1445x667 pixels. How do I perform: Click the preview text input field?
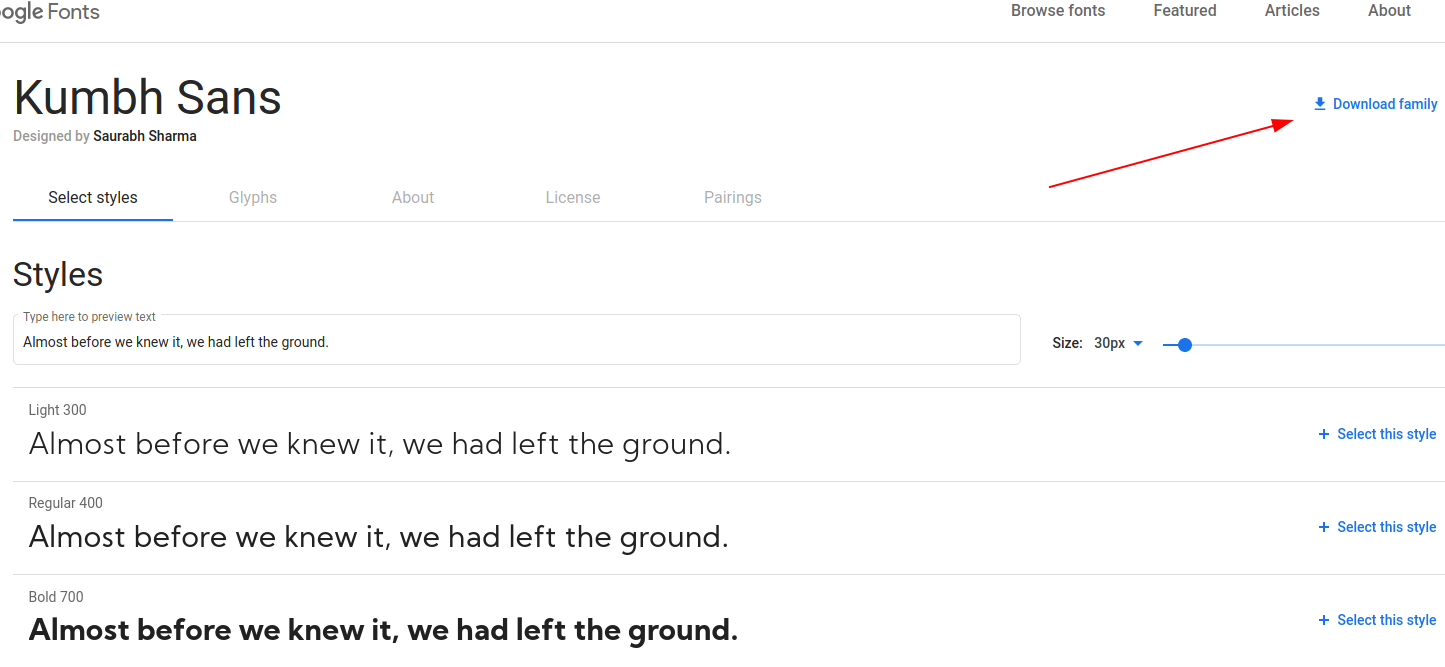(x=517, y=340)
